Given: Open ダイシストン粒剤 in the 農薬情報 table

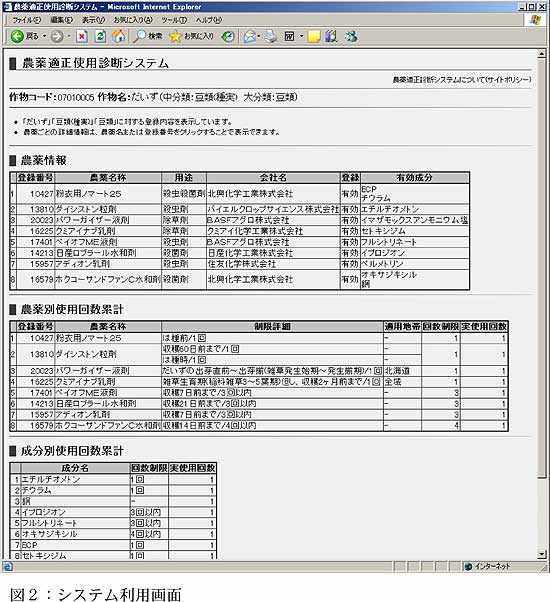Looking at the screenshot, I should click(x=86, y=209).
